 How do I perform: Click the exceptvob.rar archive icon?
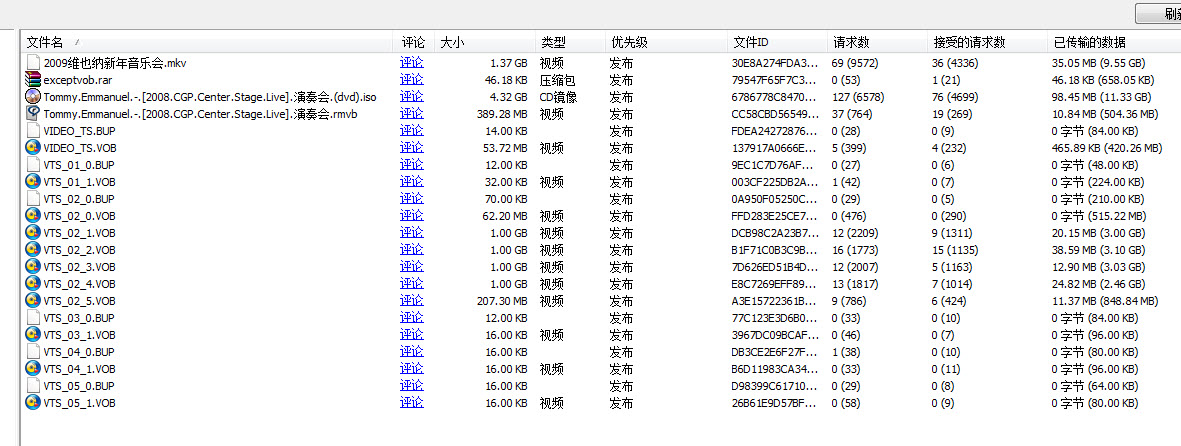(34, 80)
